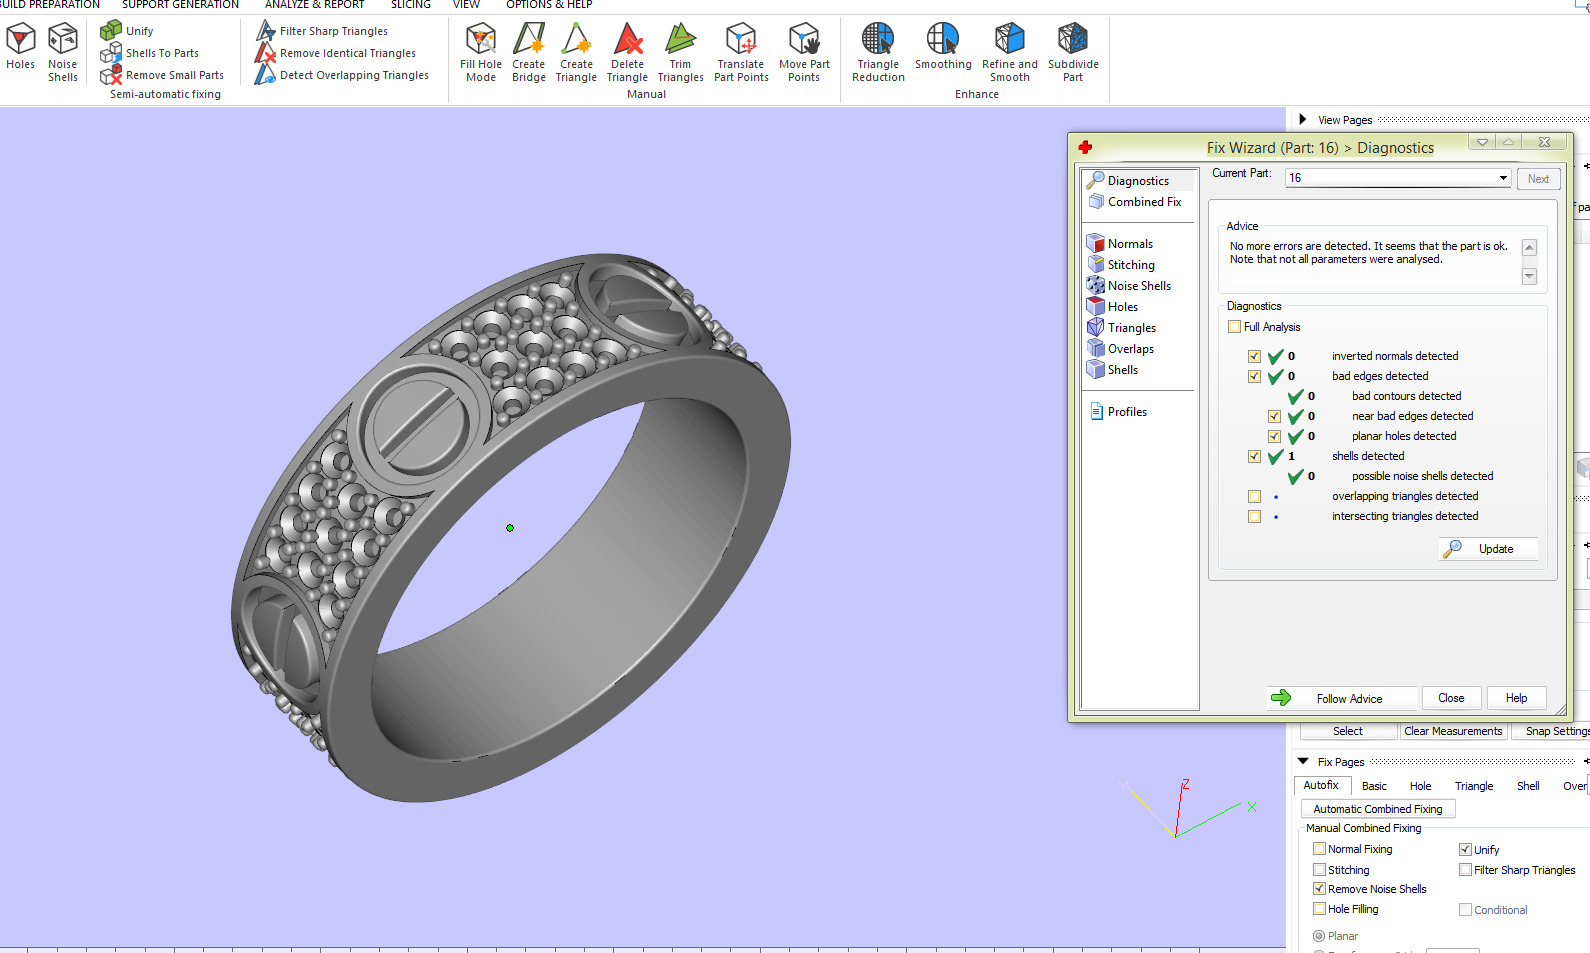Select the Trim Triangles tool

coord(681,53)
